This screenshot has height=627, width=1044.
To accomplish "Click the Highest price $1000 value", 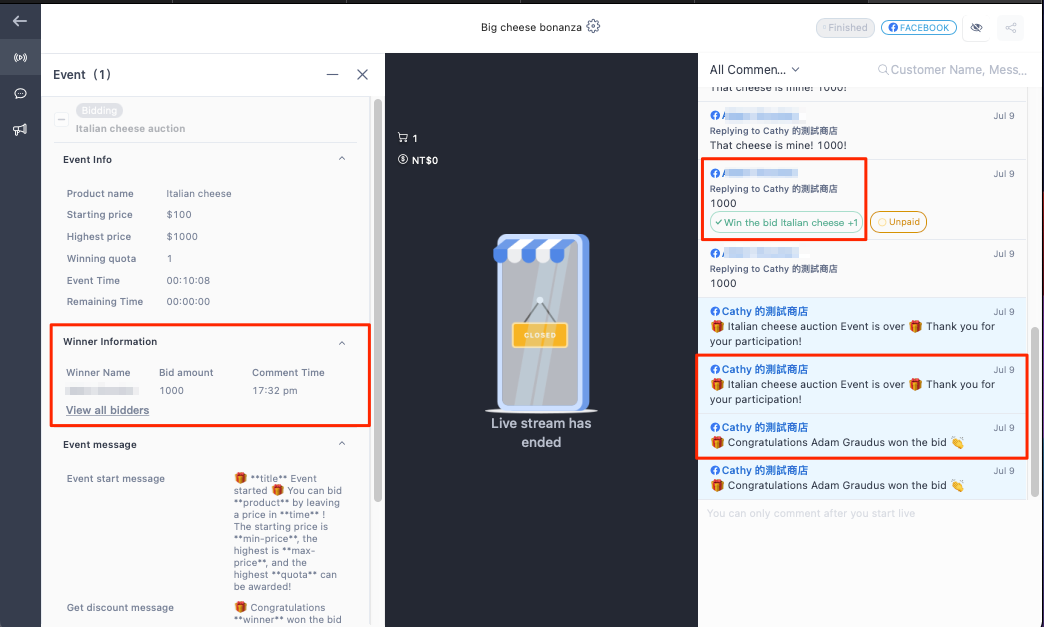I will tap(182, 236).
